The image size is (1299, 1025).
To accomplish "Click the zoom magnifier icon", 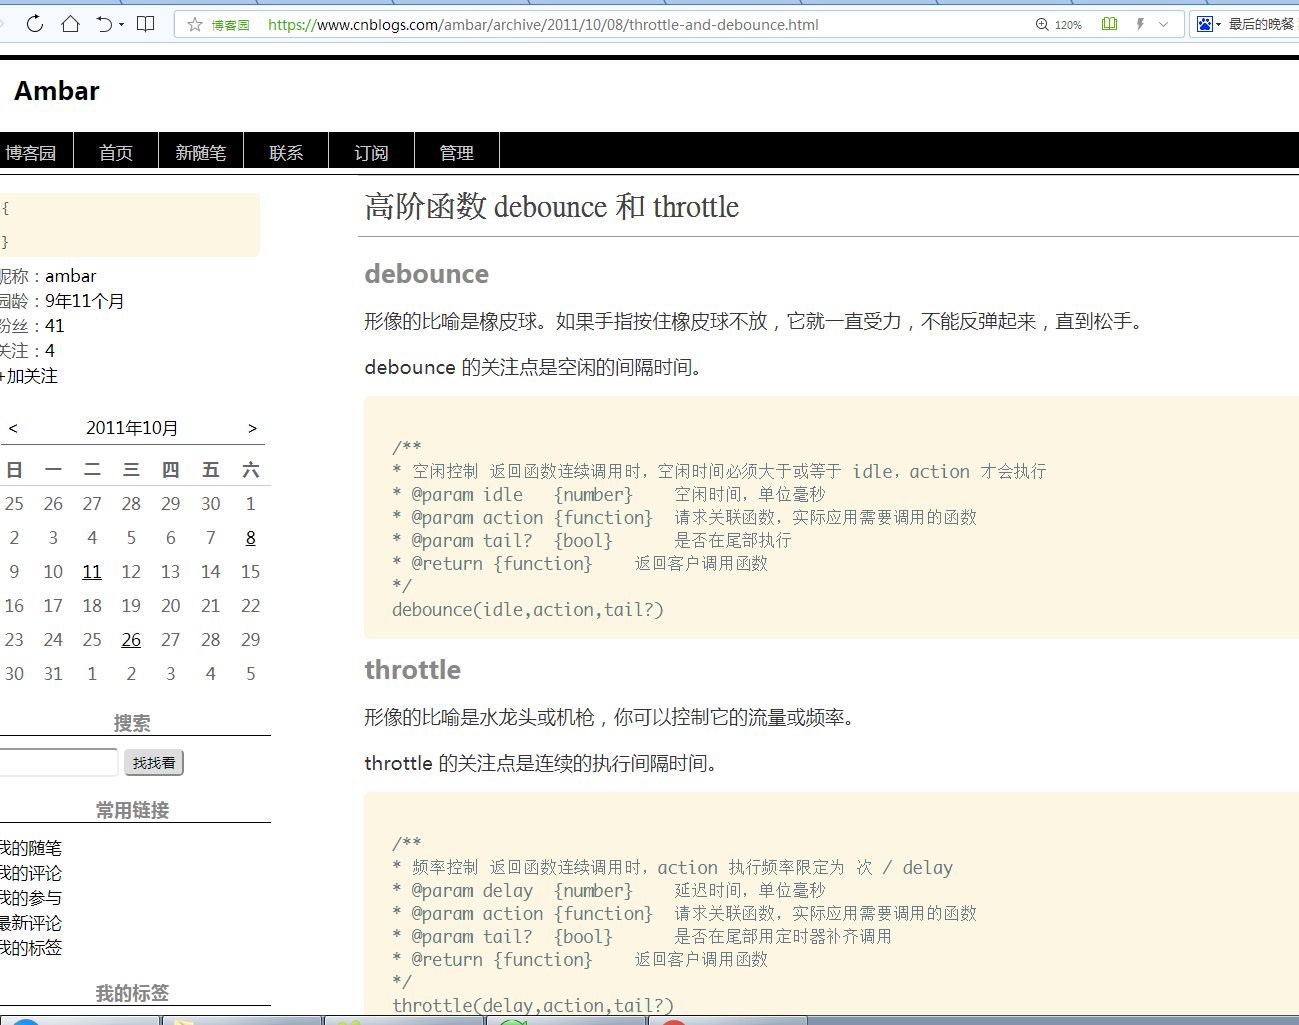I will (x=1040, y=25).
